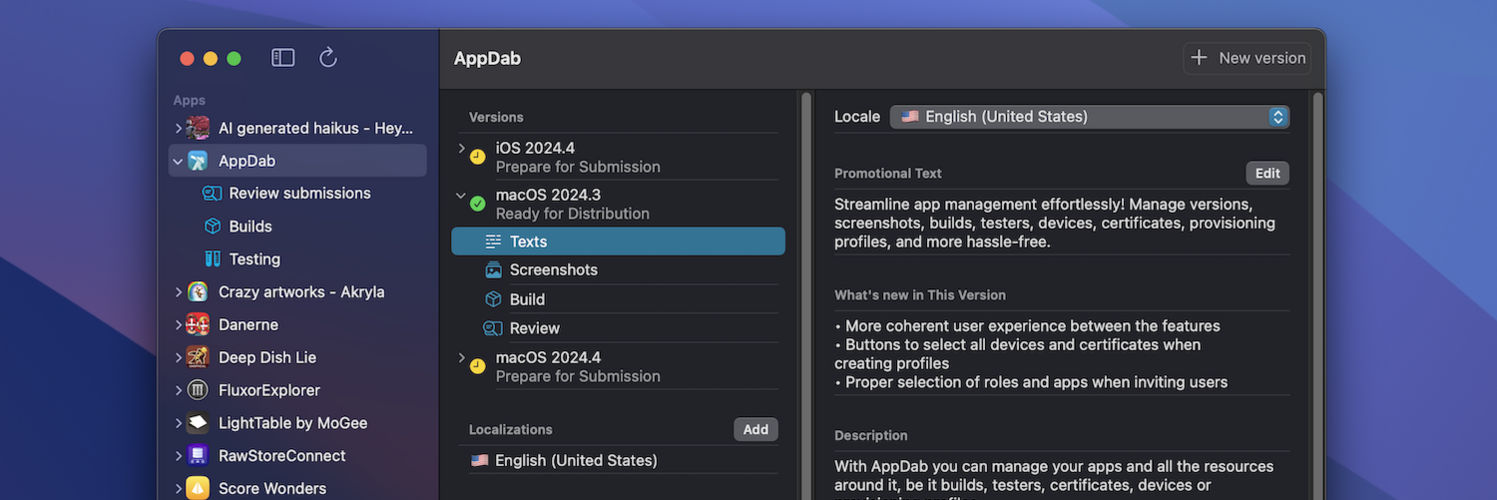Click the US flag in Localizations list
Viewport: 1497px width, 500px height.
click(480, 461)
